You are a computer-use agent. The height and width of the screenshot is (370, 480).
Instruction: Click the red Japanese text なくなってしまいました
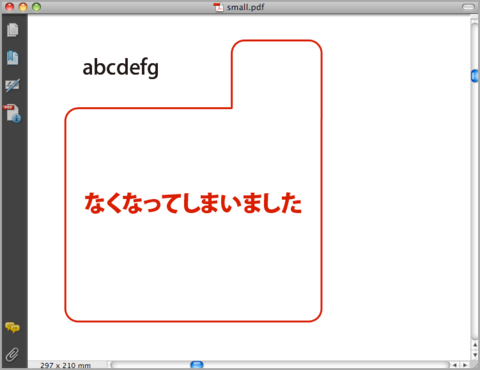coord(193,203)
